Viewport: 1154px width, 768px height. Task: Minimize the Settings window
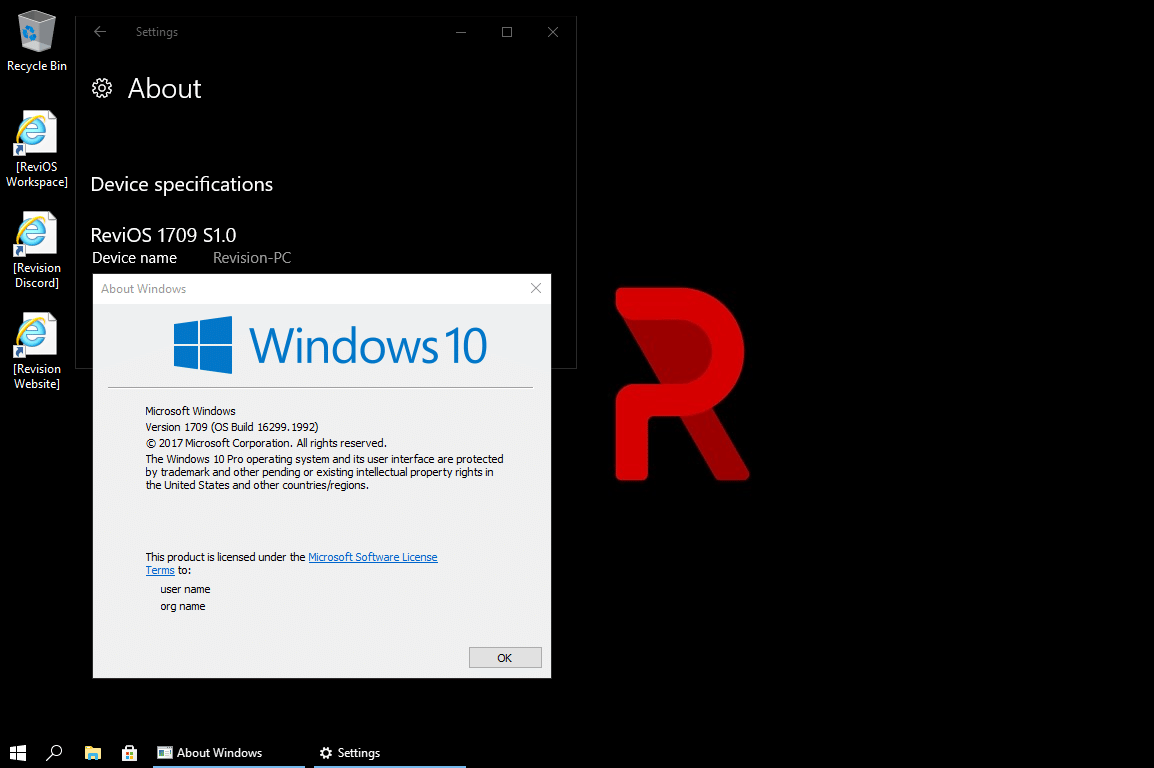pos(461,32)
